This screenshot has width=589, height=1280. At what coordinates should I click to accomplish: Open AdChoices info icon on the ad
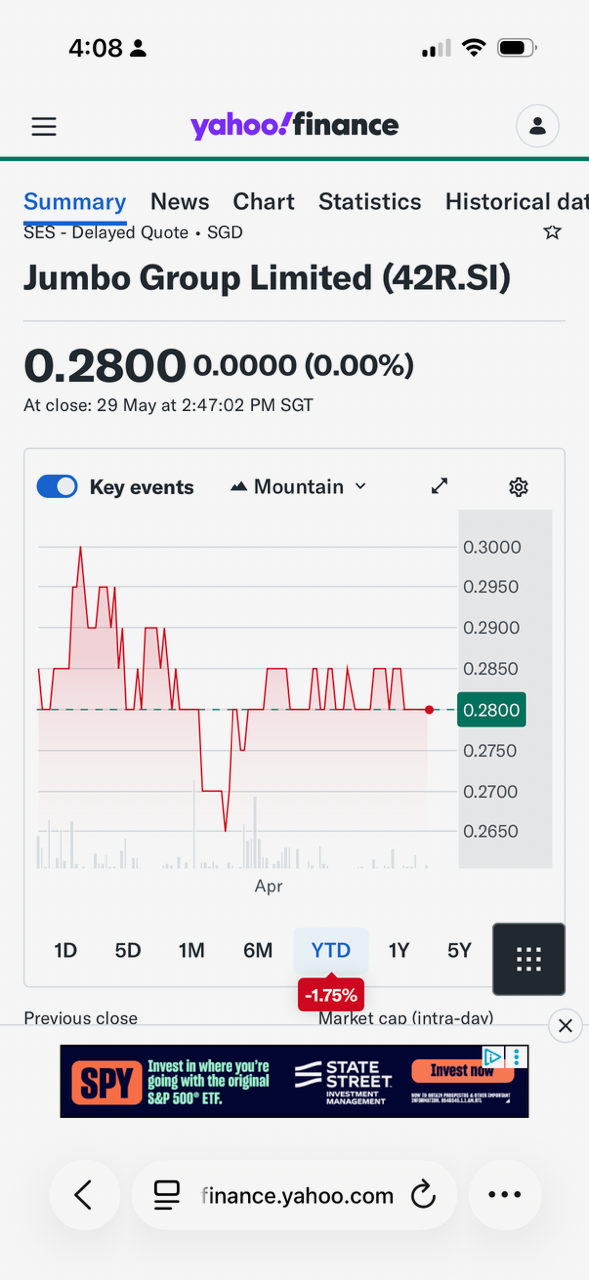[x=492, y=1056]
